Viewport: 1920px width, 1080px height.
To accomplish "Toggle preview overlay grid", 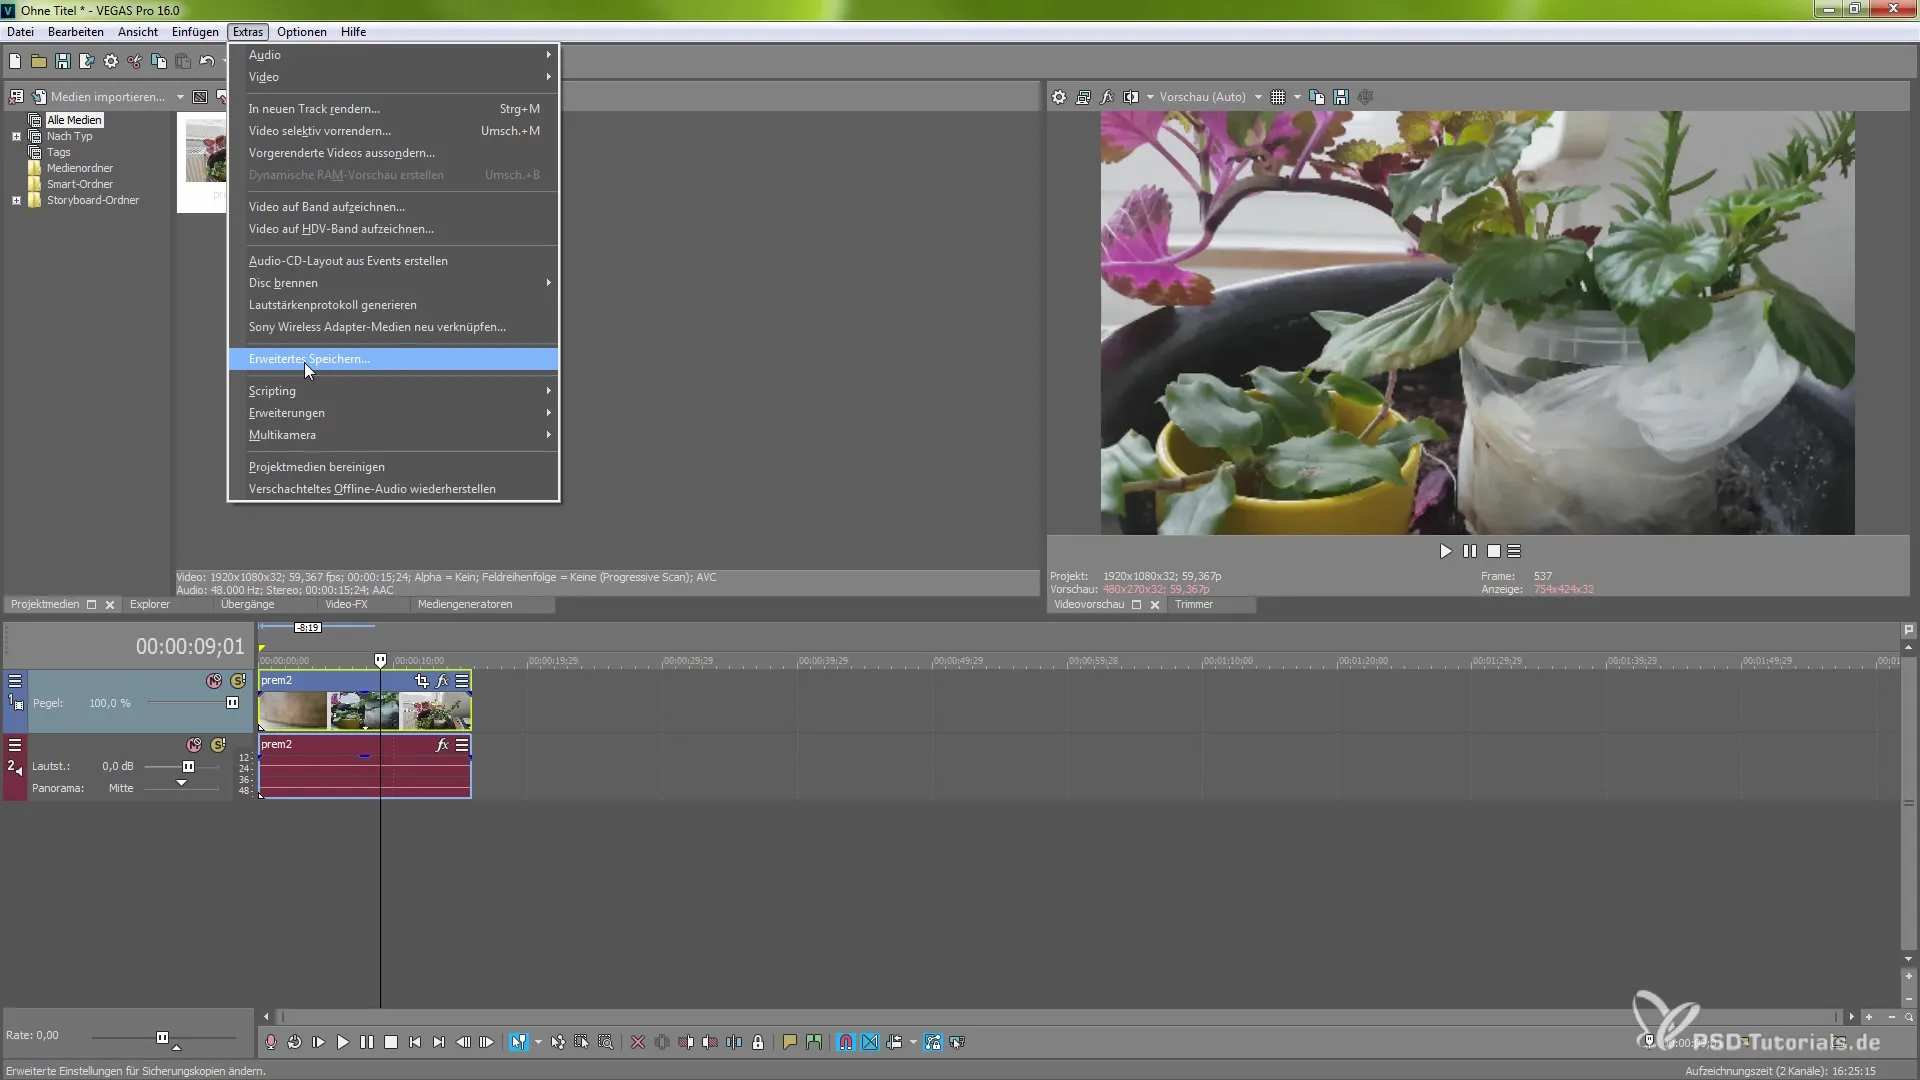I will (1278, 97).
